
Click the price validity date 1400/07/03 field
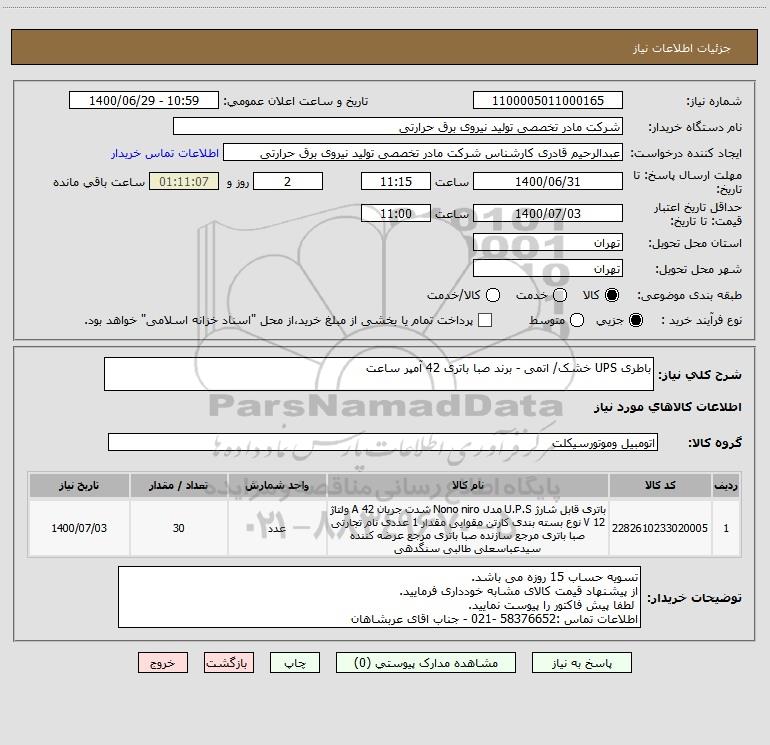(548, 213)
